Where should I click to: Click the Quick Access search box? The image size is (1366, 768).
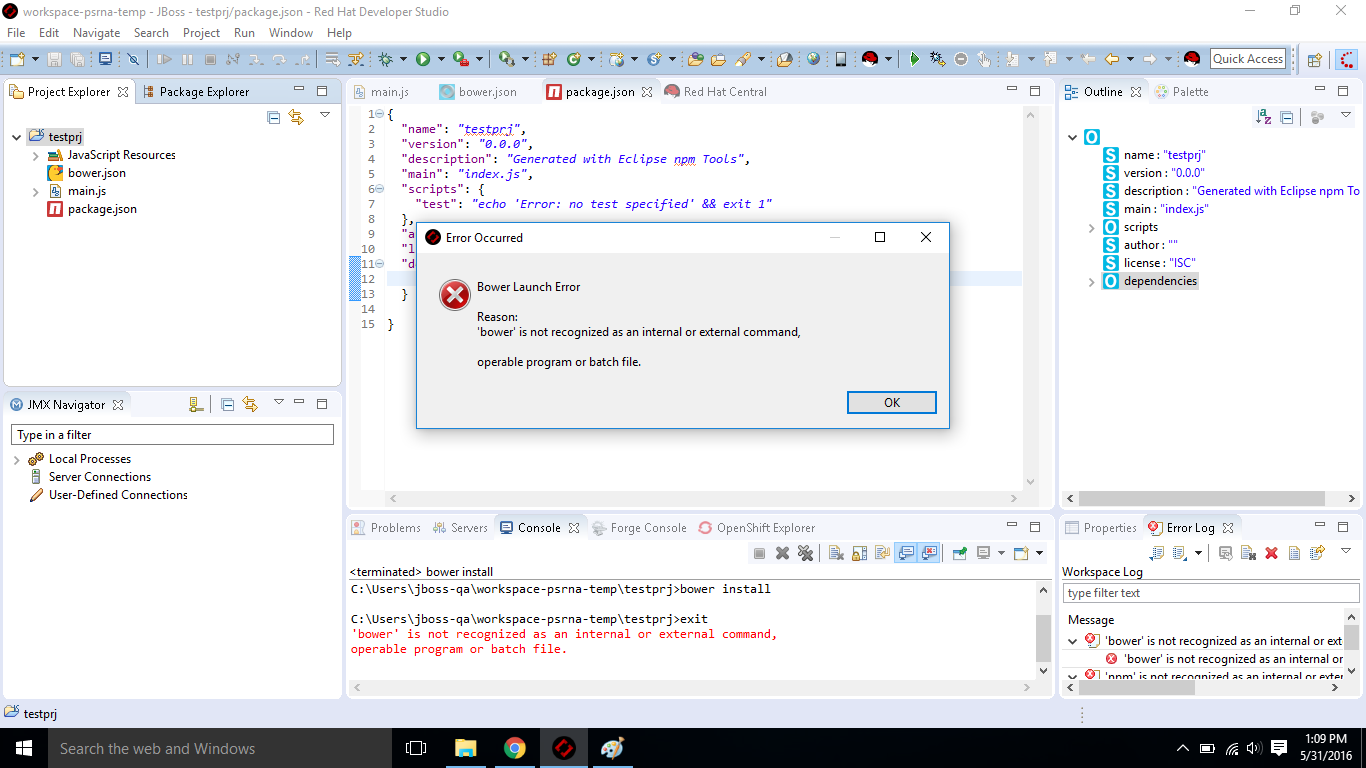pyautogui.click(x=1248, y=59)
